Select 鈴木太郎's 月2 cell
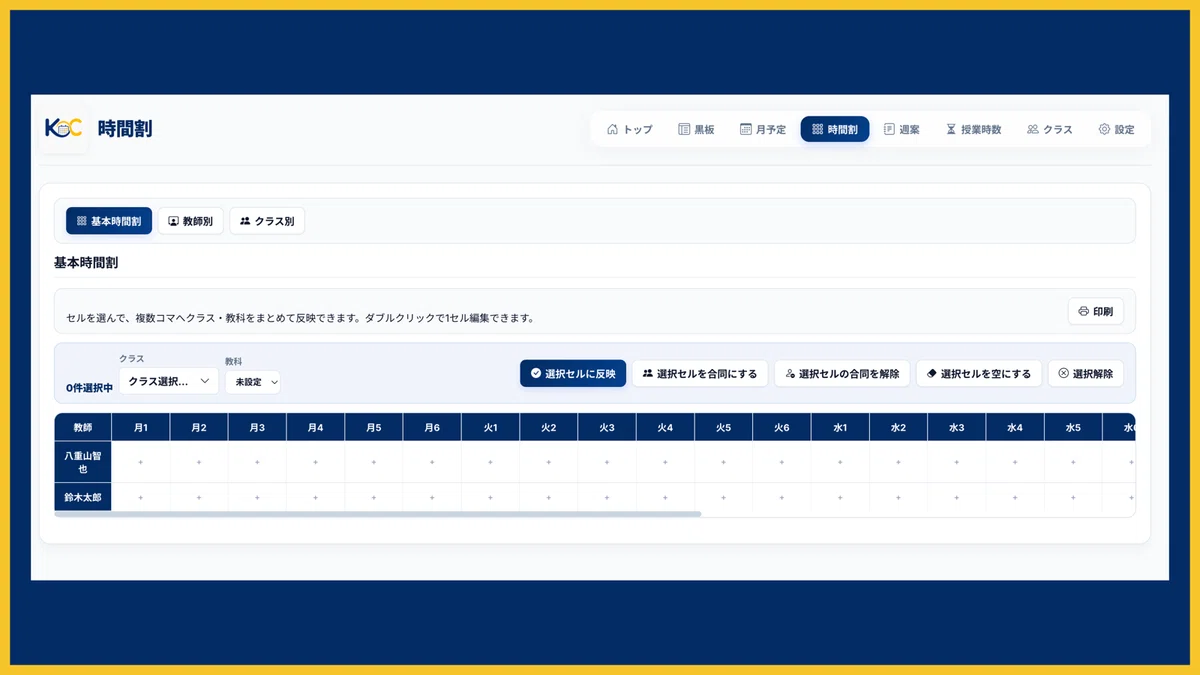Image resolution: width=1200 pixels, height=675 pixels. (199, 497)
